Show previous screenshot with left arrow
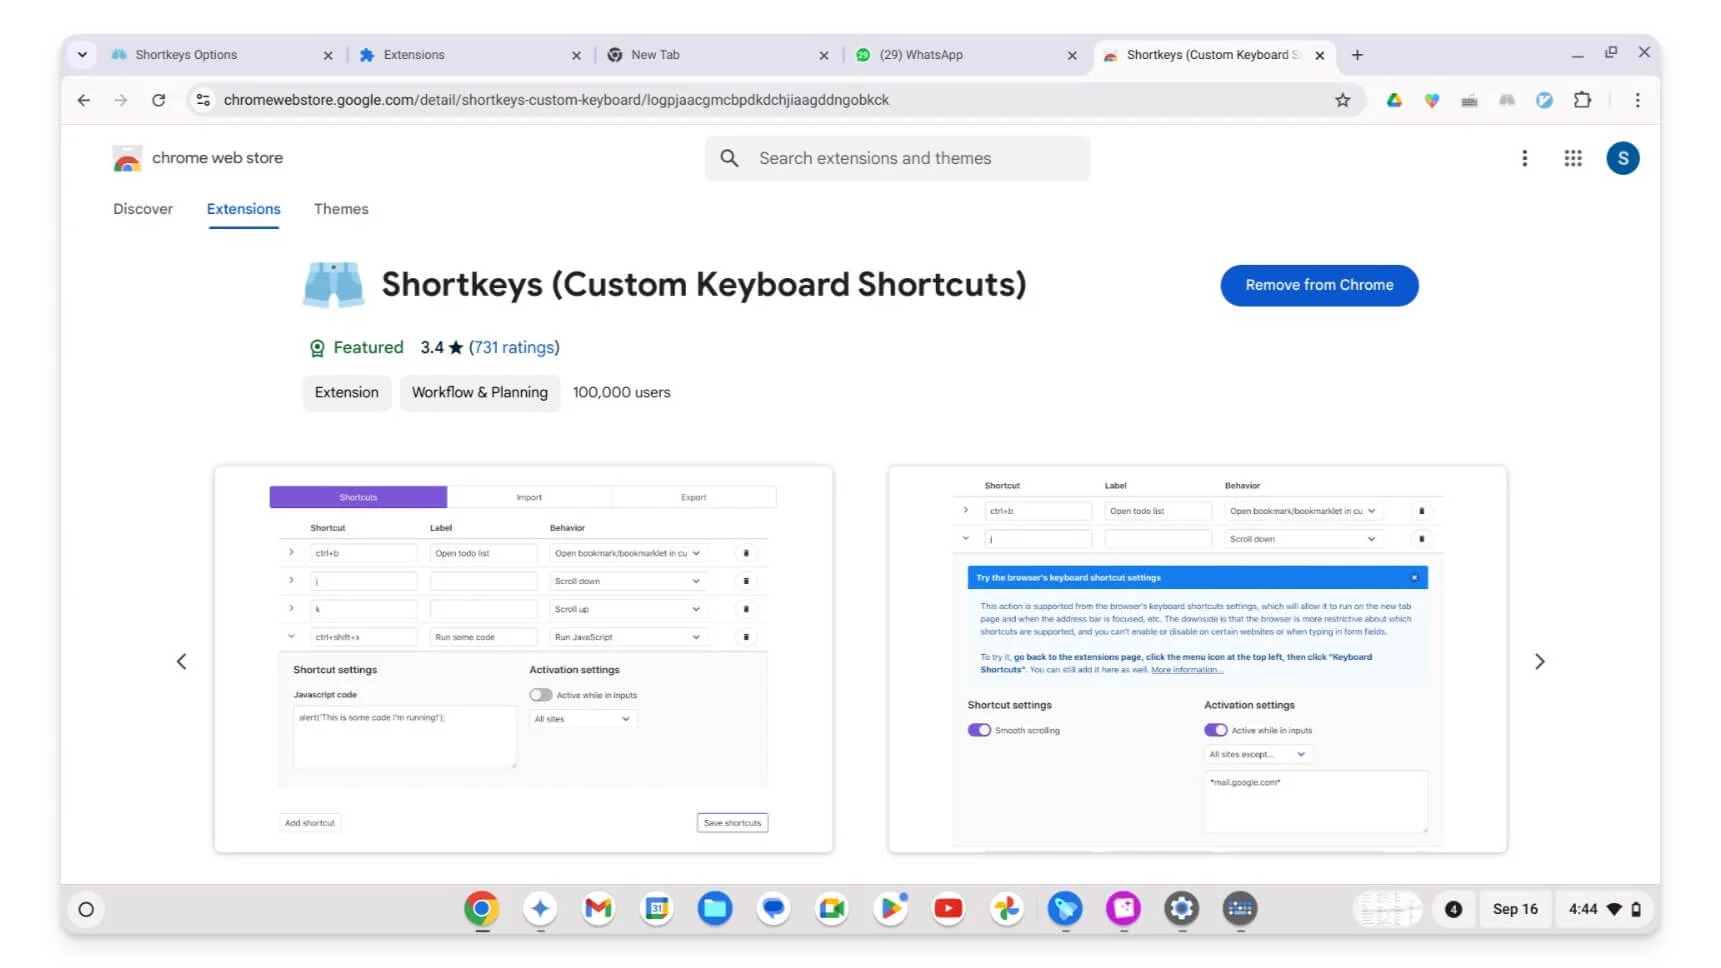The width and height of the screenshot is (1721, 968). tap(182, 661)
